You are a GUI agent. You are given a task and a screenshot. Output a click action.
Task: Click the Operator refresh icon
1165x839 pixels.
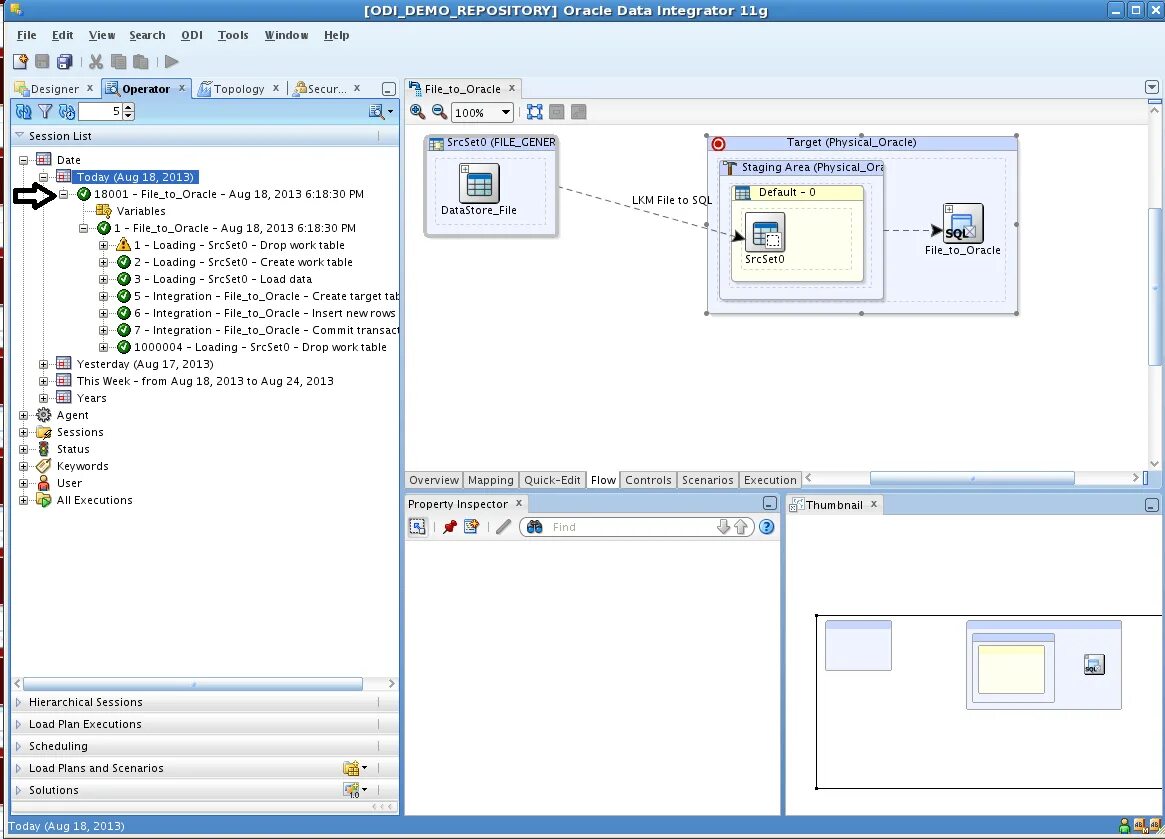tap(24, 111)
